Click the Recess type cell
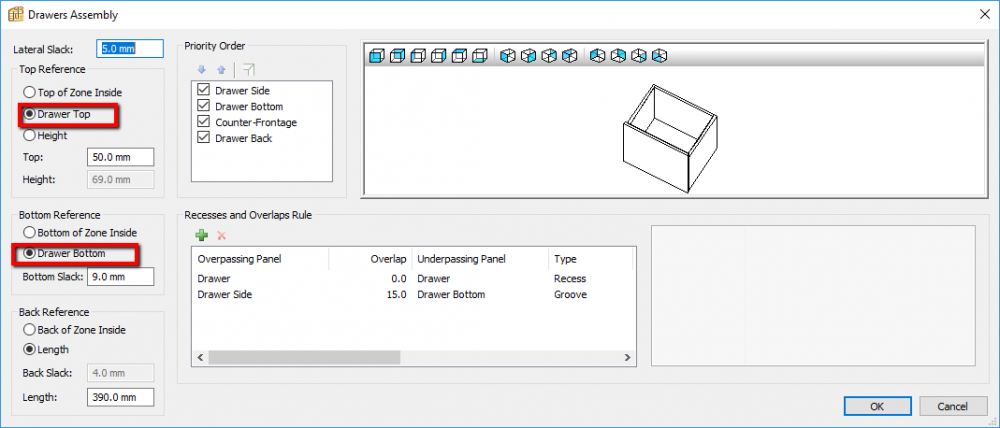The width and height of the screenshot is (1000, 428). (570, 279)
